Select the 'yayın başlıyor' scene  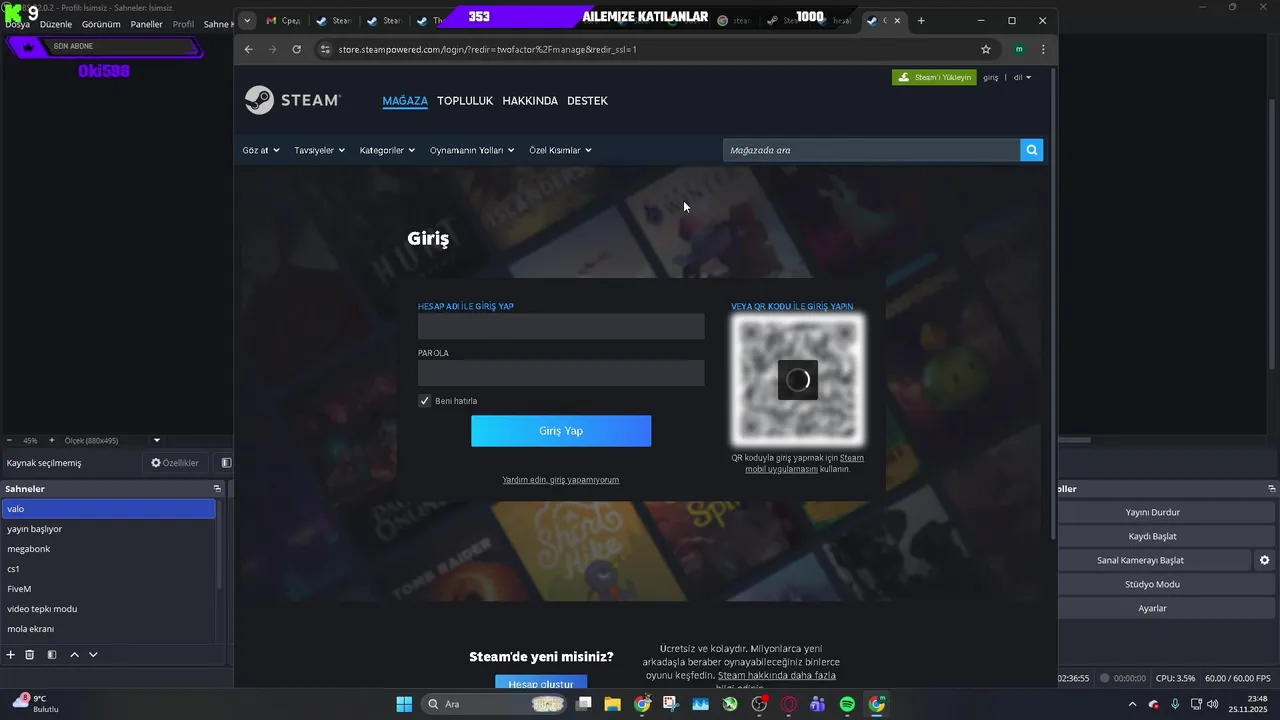click(x=109, y=529)
